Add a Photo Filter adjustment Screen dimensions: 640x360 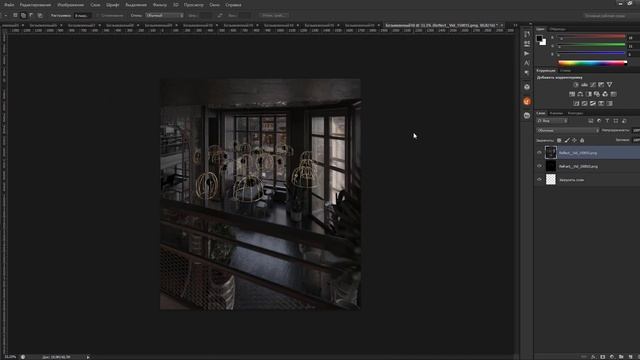tap(597, 94)
